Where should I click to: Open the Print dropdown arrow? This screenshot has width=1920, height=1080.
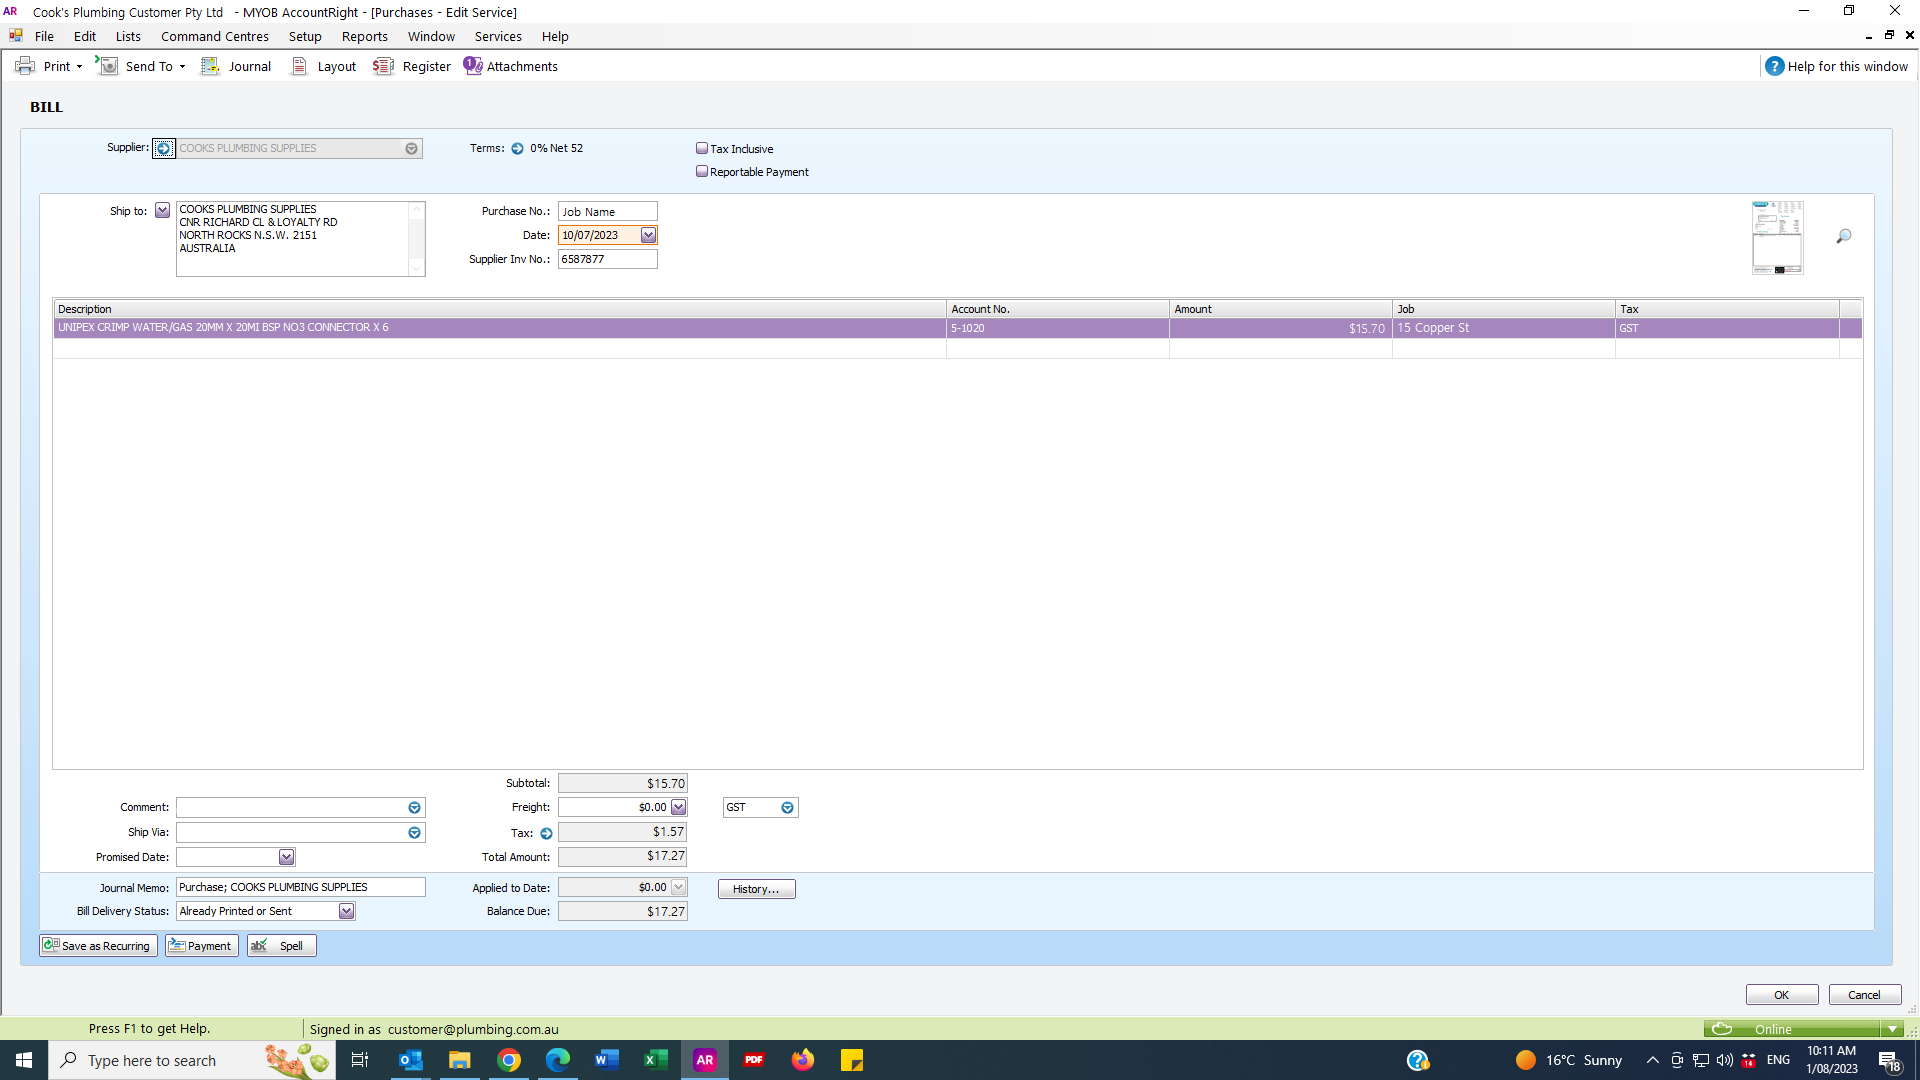click(x=79, y=67)
